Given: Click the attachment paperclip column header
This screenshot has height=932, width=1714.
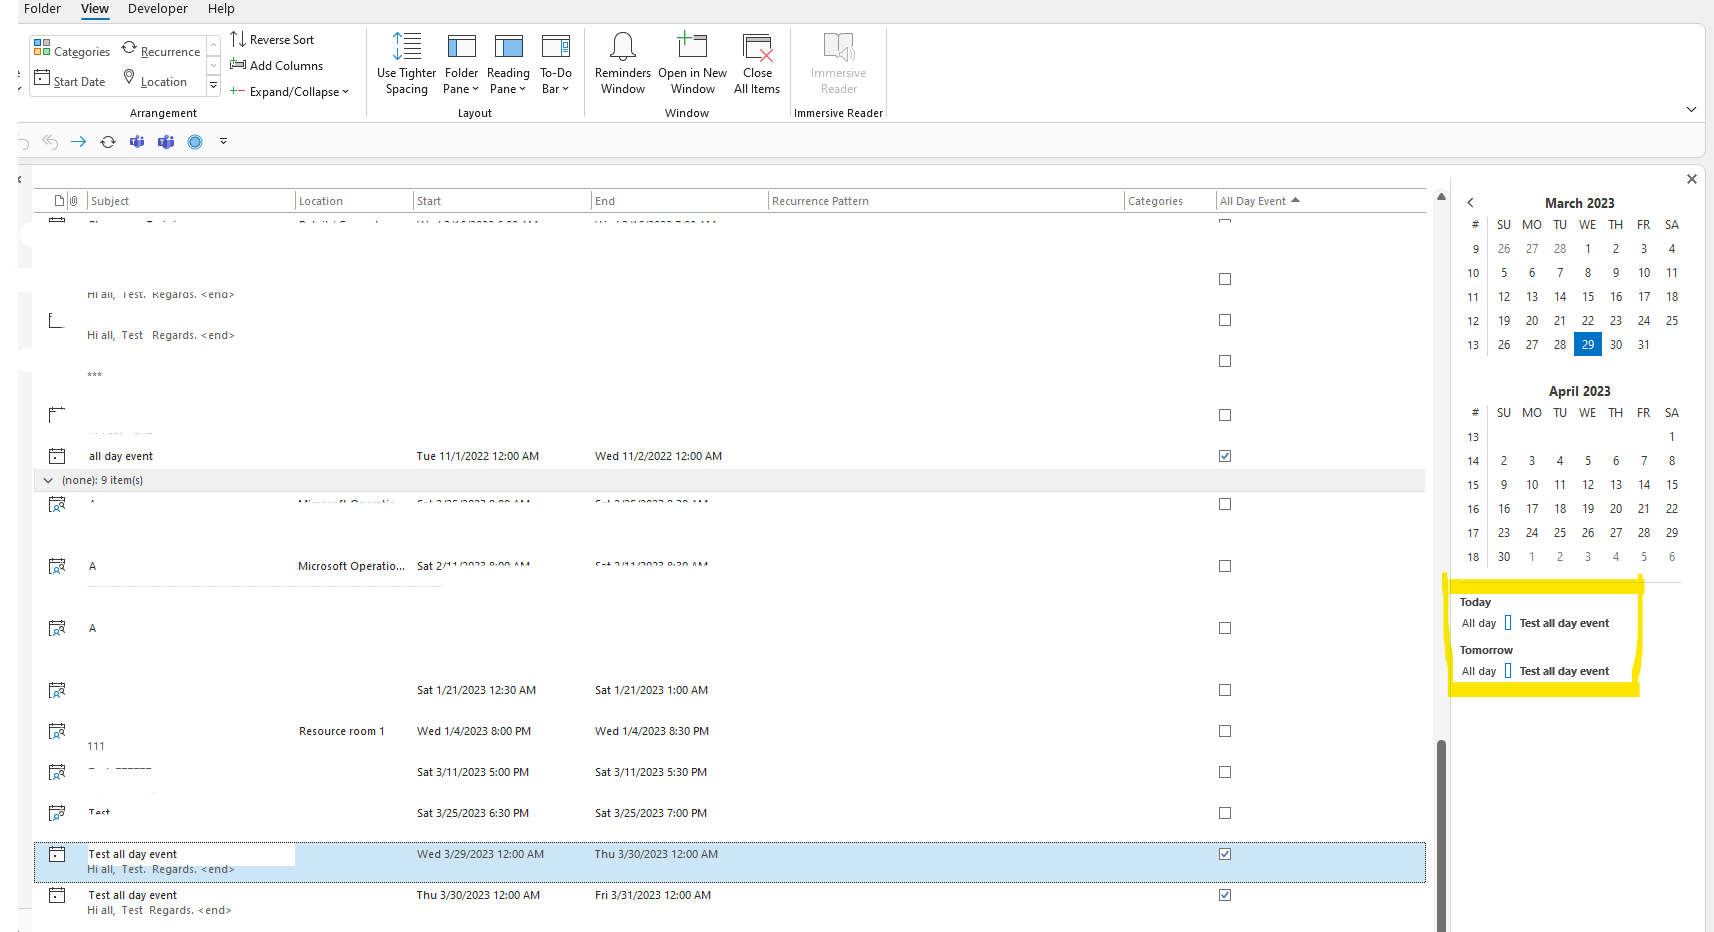Looking at the screenshot, I should point(74,201).
